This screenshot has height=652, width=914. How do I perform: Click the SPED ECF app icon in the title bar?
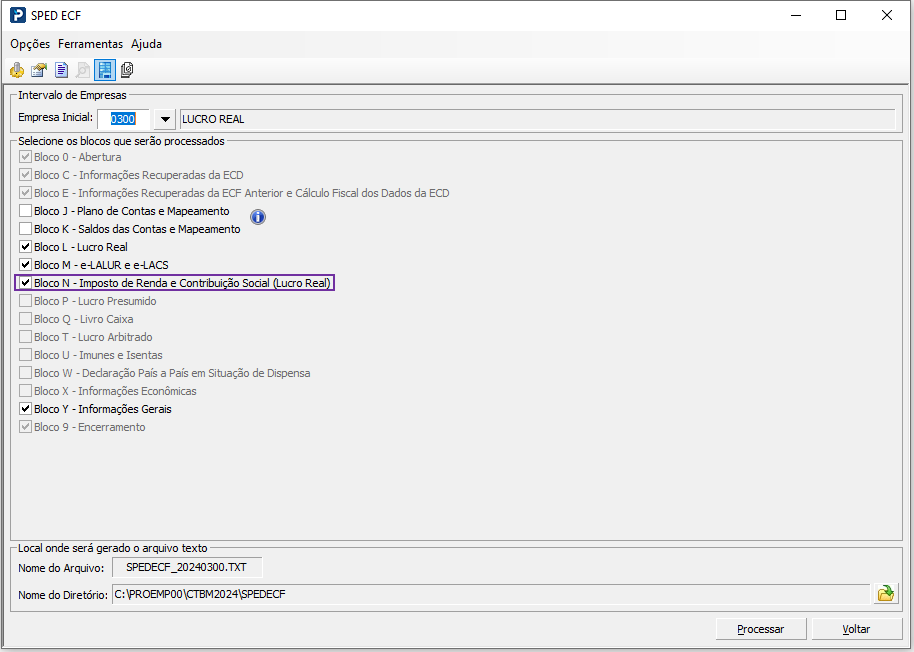pyautogui.click(x=18, y=15)
